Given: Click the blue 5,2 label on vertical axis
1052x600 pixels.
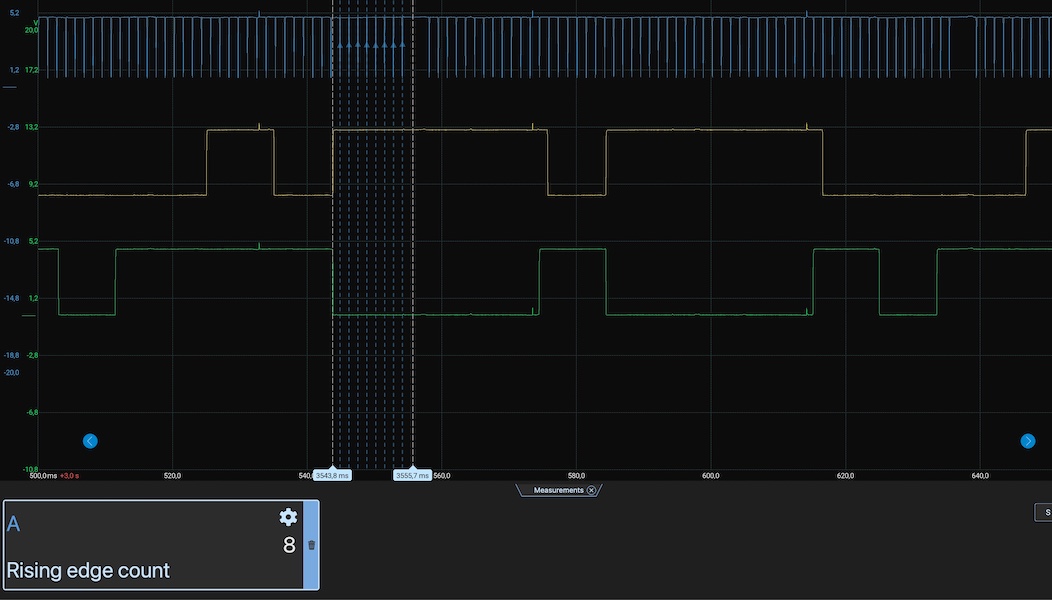Looking at the screenshot, I should [14, 12].
